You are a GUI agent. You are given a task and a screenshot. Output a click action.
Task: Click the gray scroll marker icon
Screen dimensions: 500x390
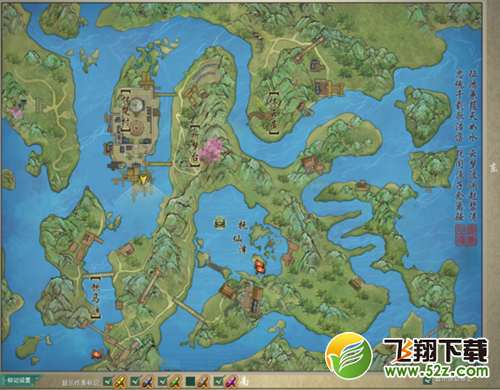click(203, 382)
